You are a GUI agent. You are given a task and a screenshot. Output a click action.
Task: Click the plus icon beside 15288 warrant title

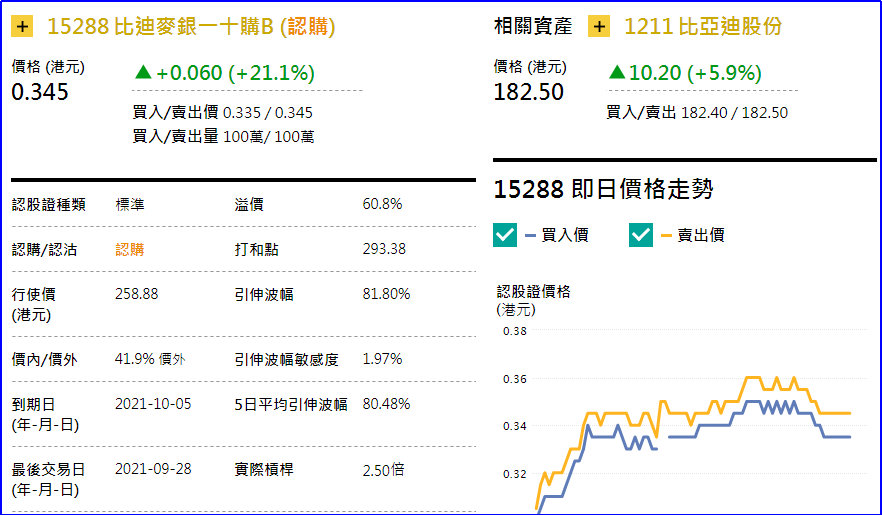(22, 26)
